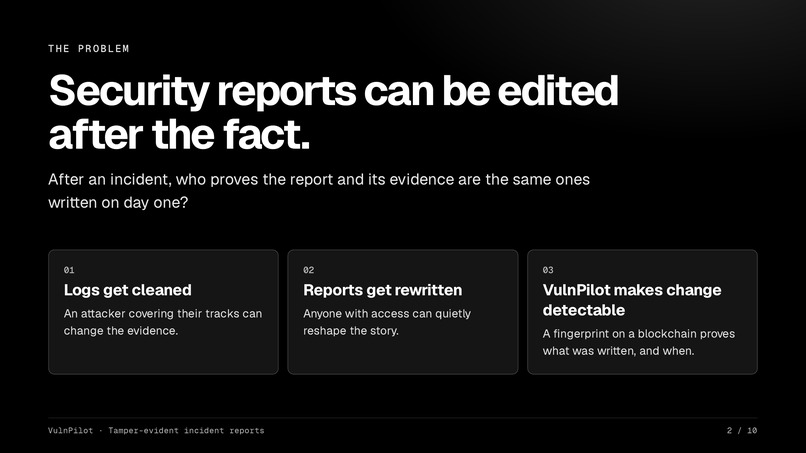Image resolution: width=806 pixels, height=453 pixels.
Task: Click the text 'A fingerprint on a blockchain proves'
Action: click(x=639, y=334)
